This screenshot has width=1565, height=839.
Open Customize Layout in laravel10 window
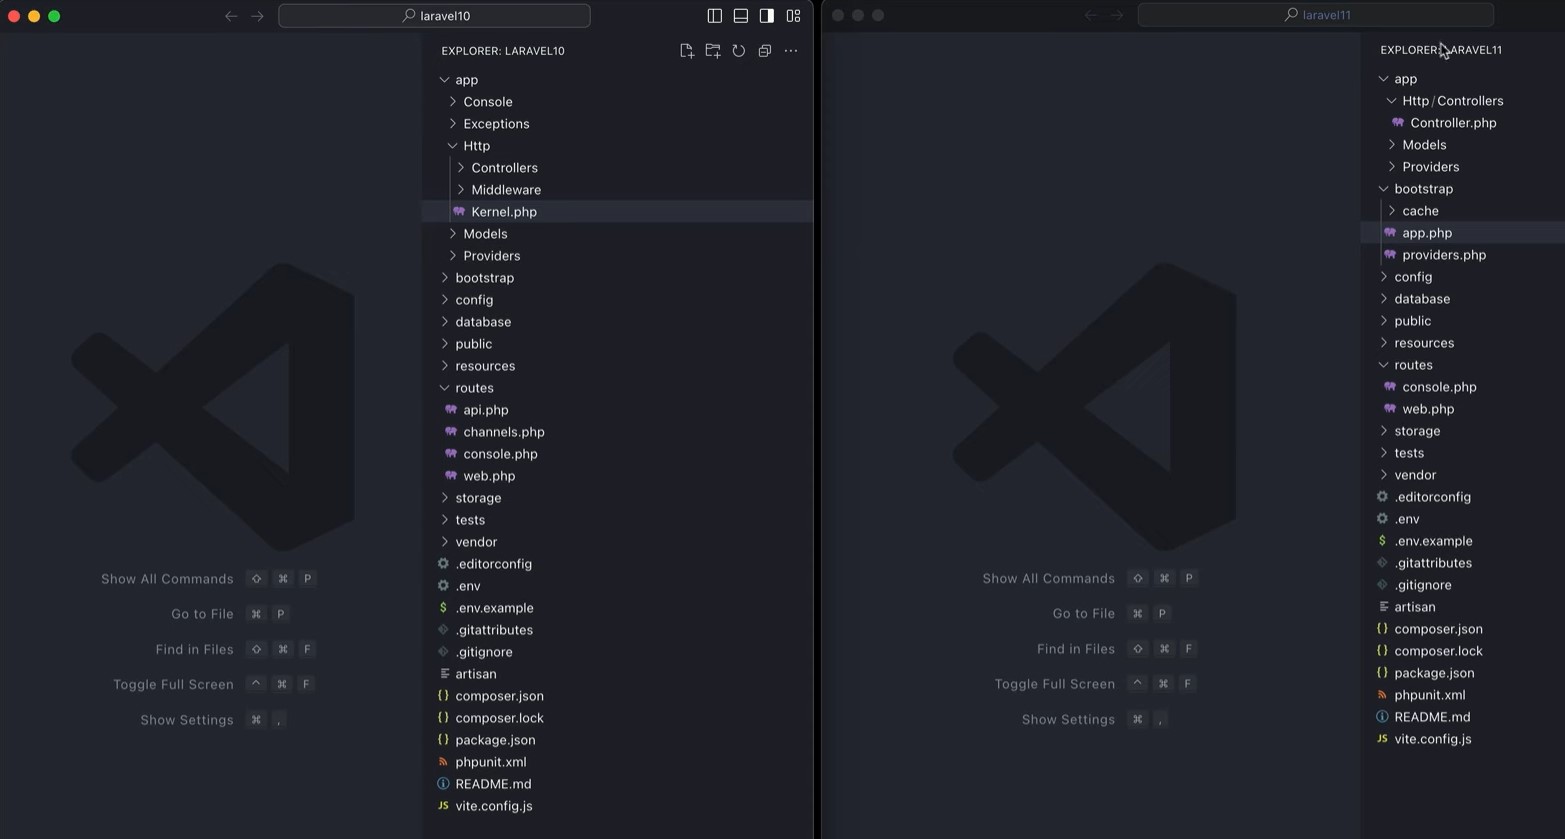pos(793,16)
